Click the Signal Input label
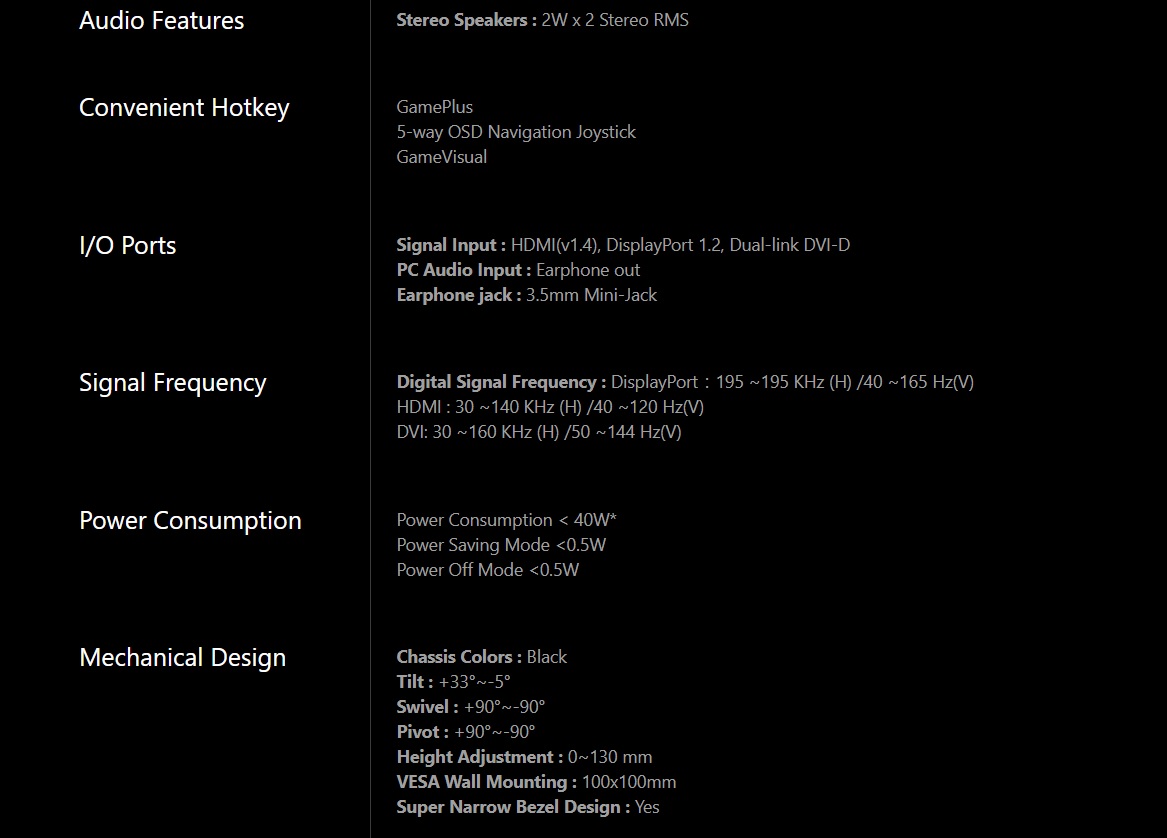1167x838 pixels. 451,245
